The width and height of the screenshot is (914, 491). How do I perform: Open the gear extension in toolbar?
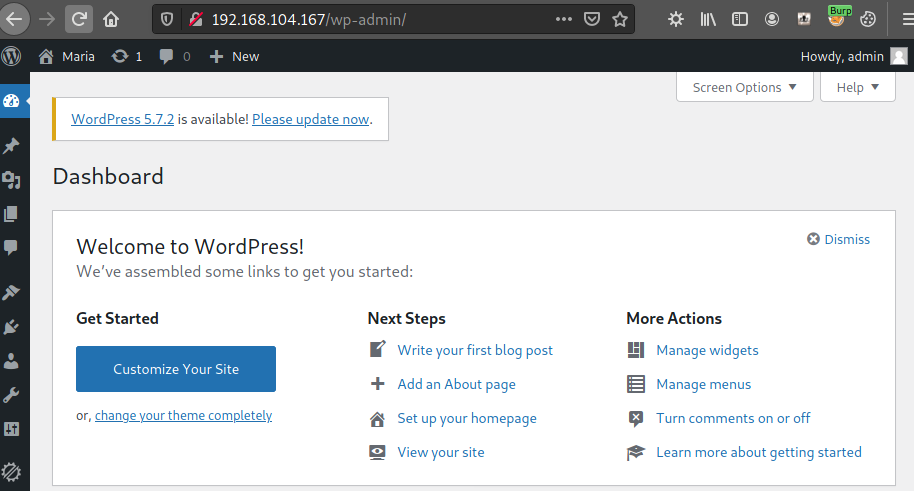click(x=676, y=19)
